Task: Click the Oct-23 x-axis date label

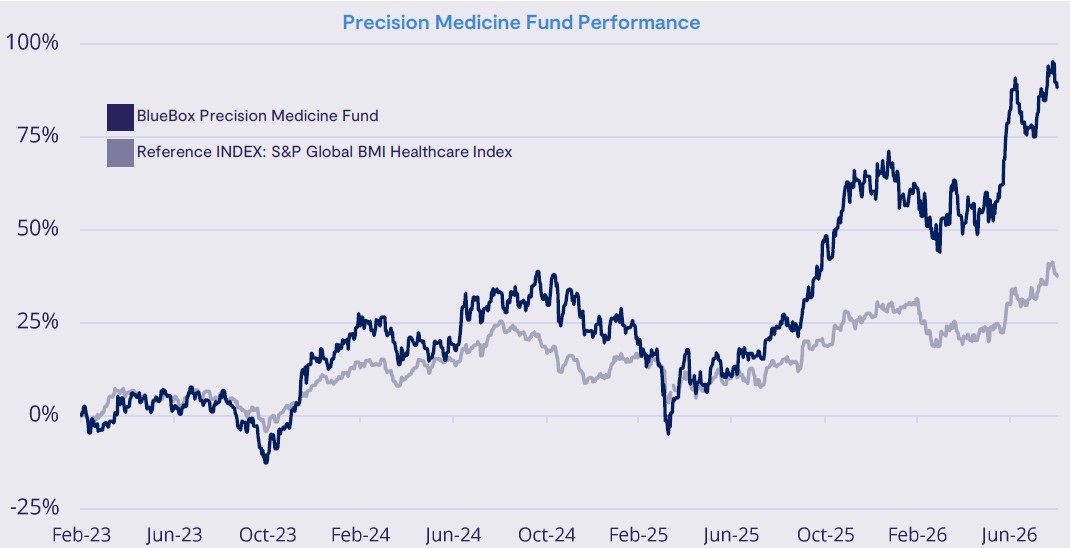Action: point(268,534)
